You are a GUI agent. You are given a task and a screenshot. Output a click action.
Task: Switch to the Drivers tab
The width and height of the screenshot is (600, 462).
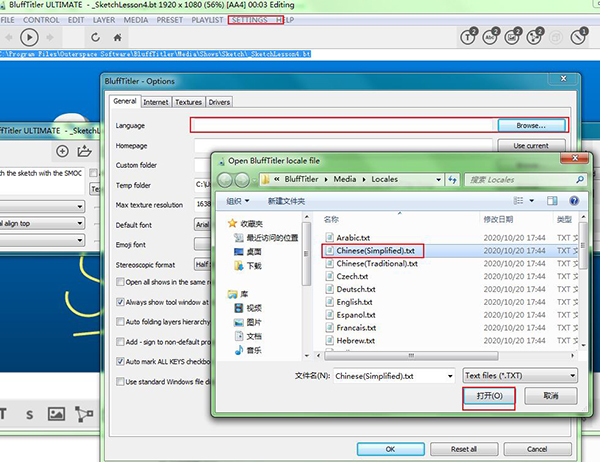(x=219, y=102)
